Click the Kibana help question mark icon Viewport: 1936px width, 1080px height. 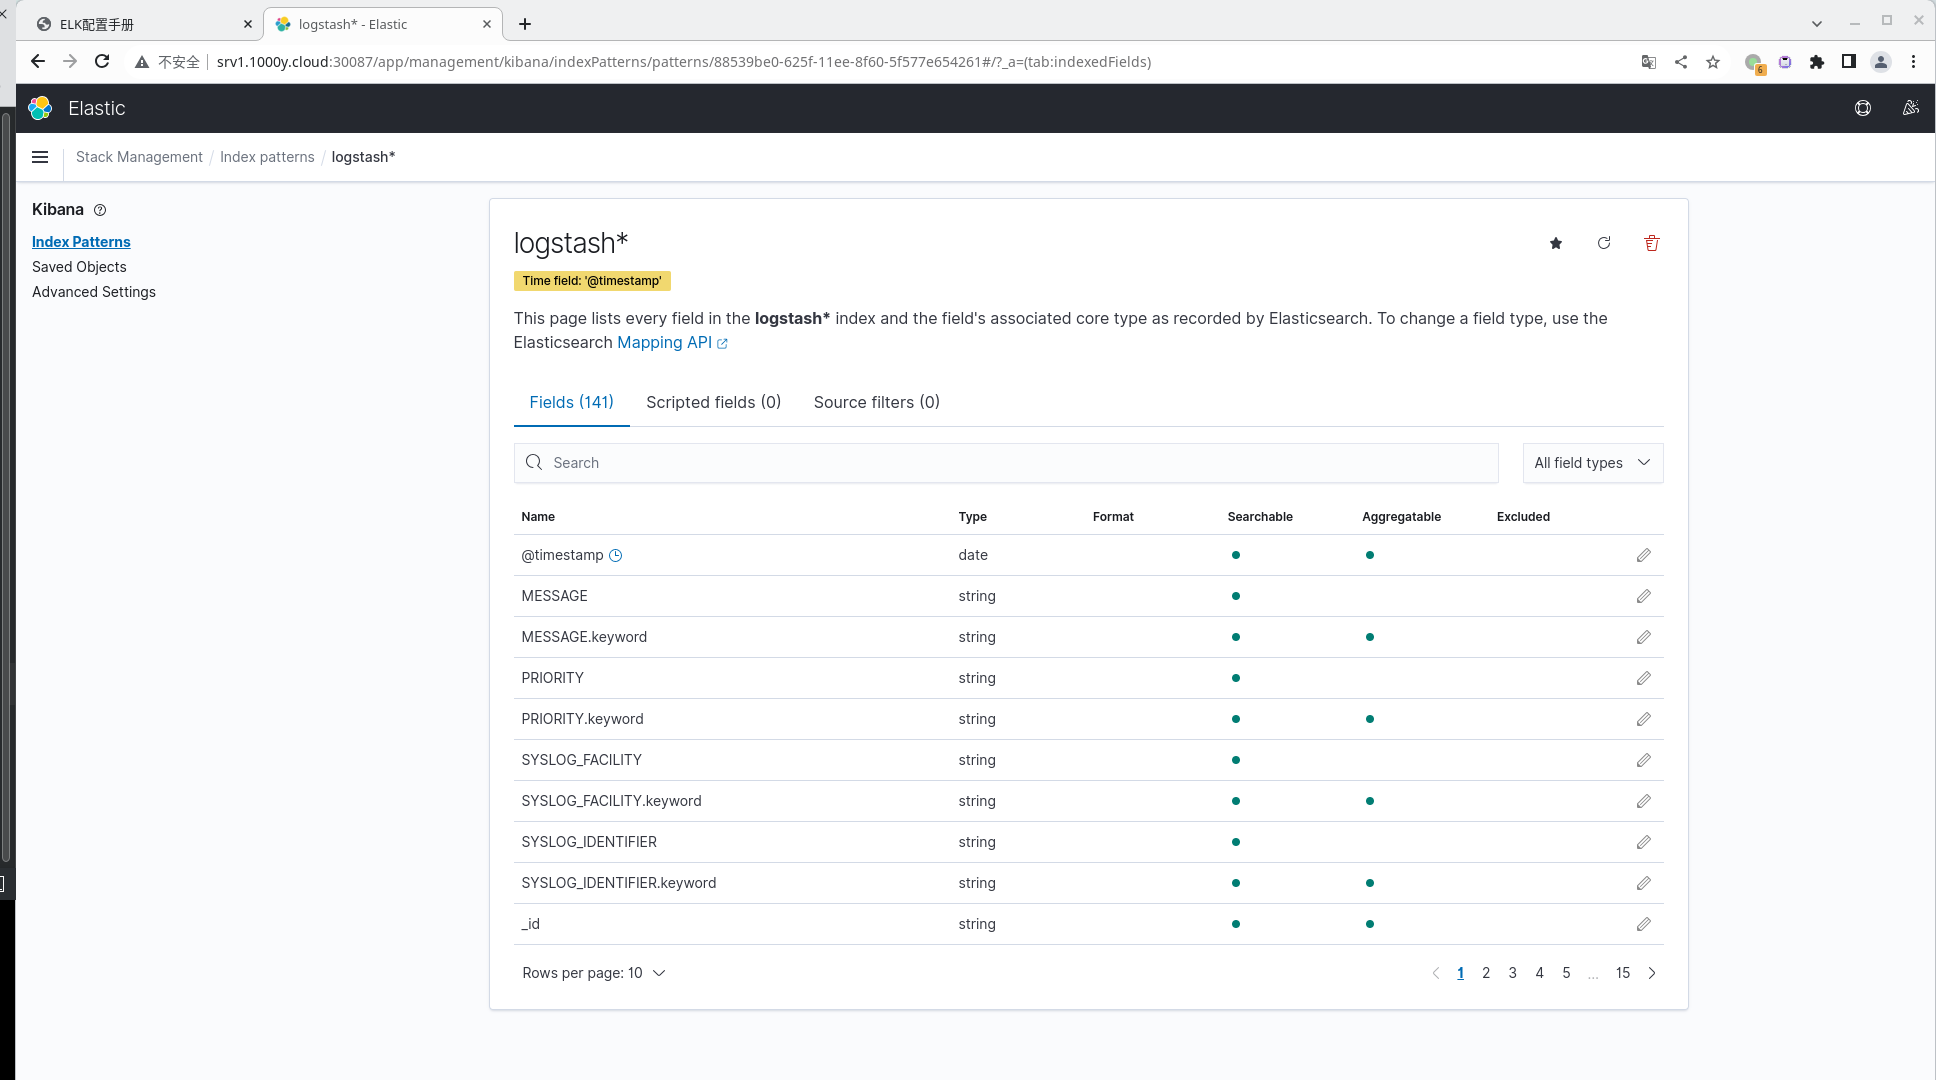point(100,210)
